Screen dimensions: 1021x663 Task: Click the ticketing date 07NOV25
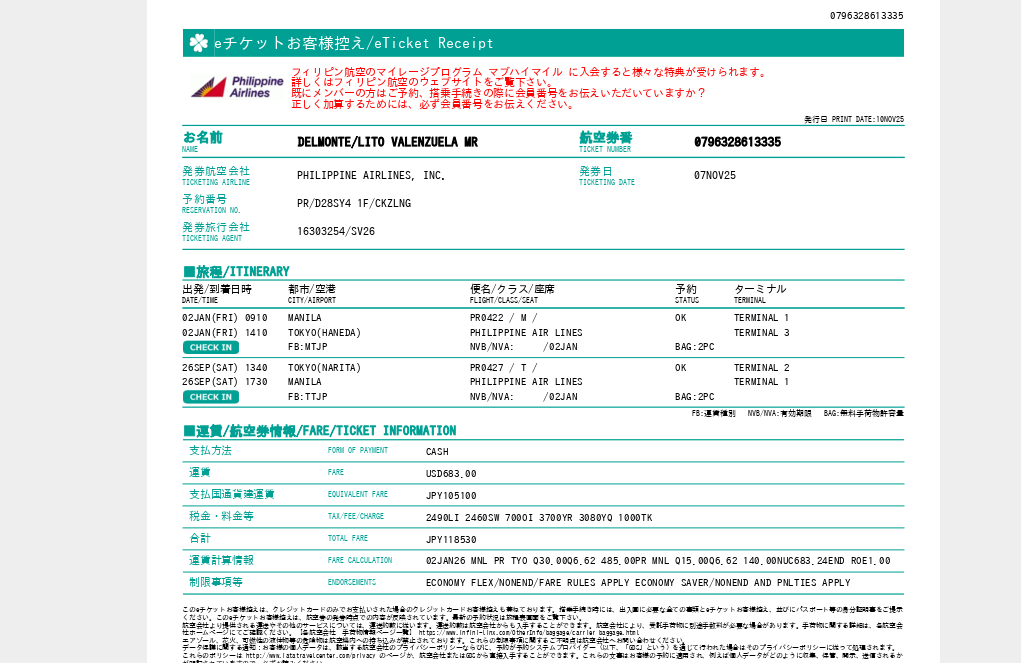point(714,175)
